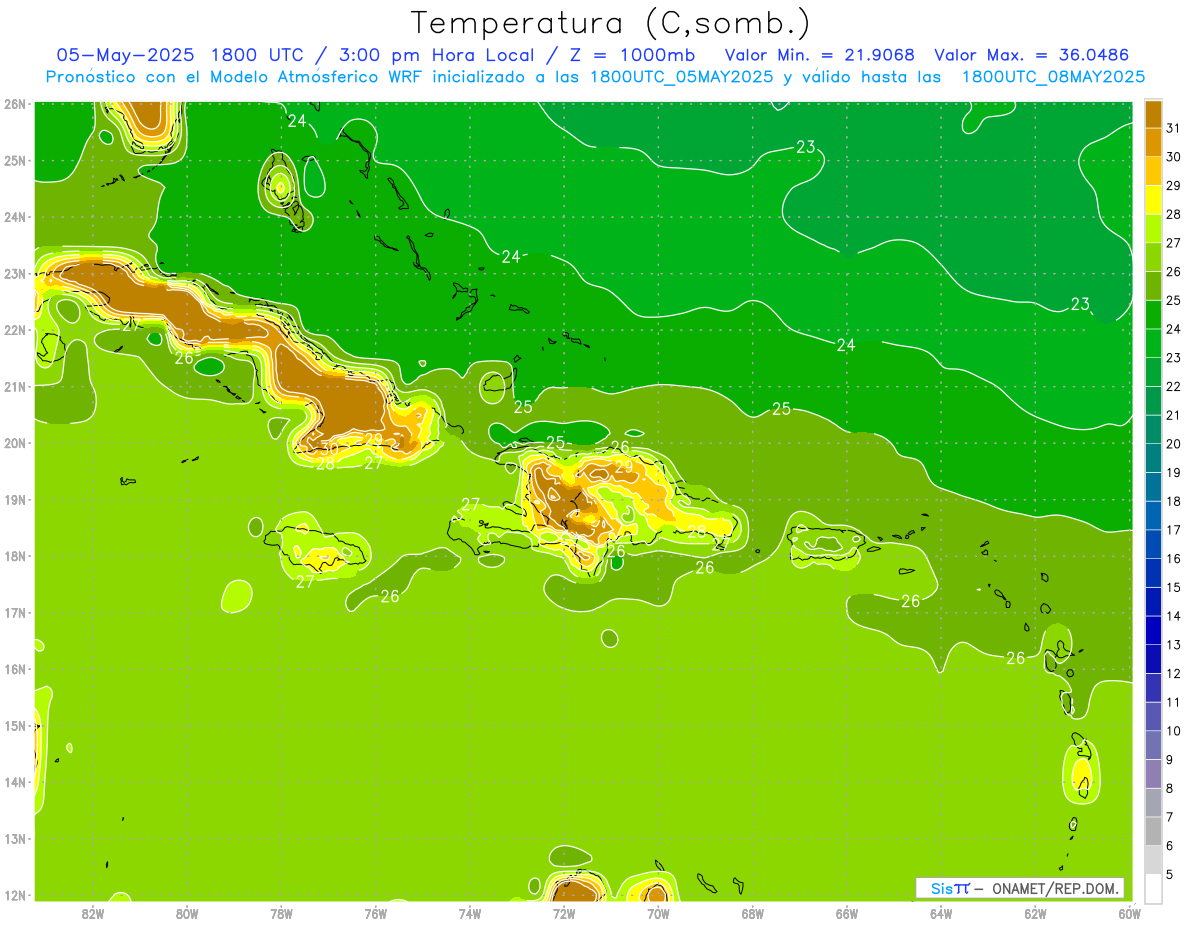Click the teal colorbar band between 19 and 20
Image resolution: width=1200 pixels, height=927 pixels.
(x=1153, y=458)
